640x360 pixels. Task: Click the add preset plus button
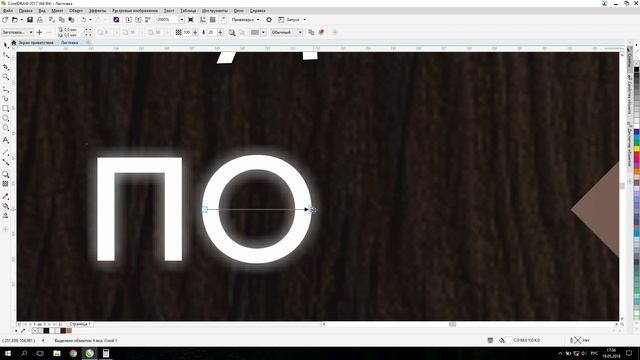(40, 32)
